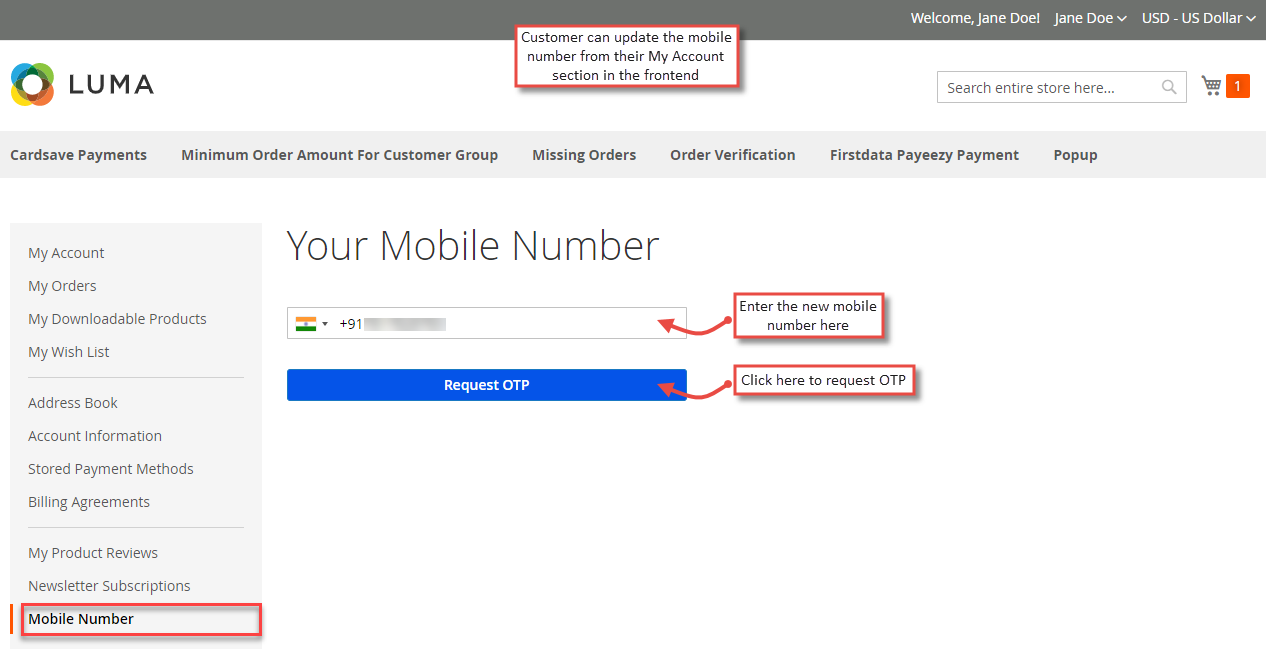1266x651 pixels.
Task: Select the India flag in phone field
Action: (x=305, y=322)
